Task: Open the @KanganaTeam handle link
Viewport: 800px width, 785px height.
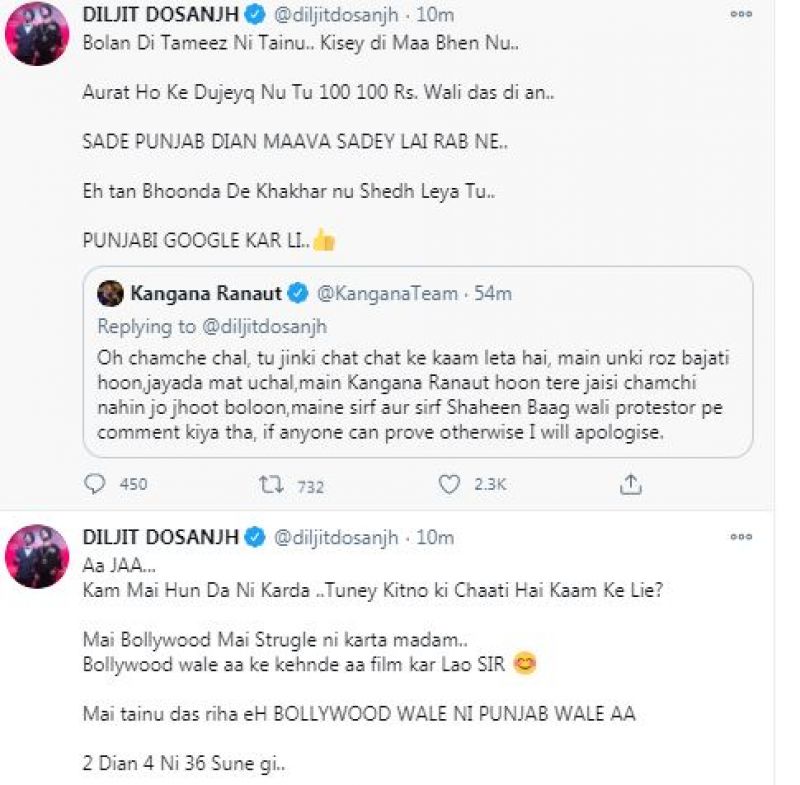Action: point(387,293)
